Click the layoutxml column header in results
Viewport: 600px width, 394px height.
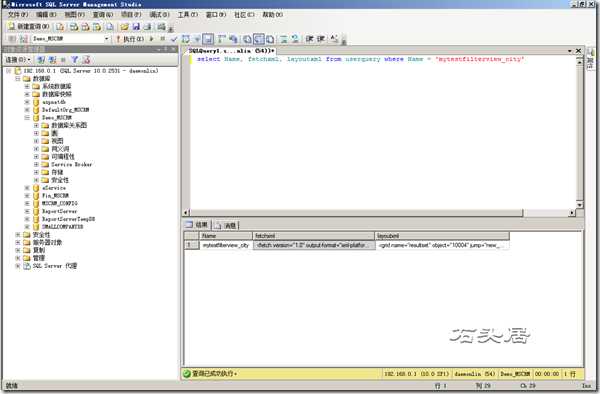(x=442, y=236)
